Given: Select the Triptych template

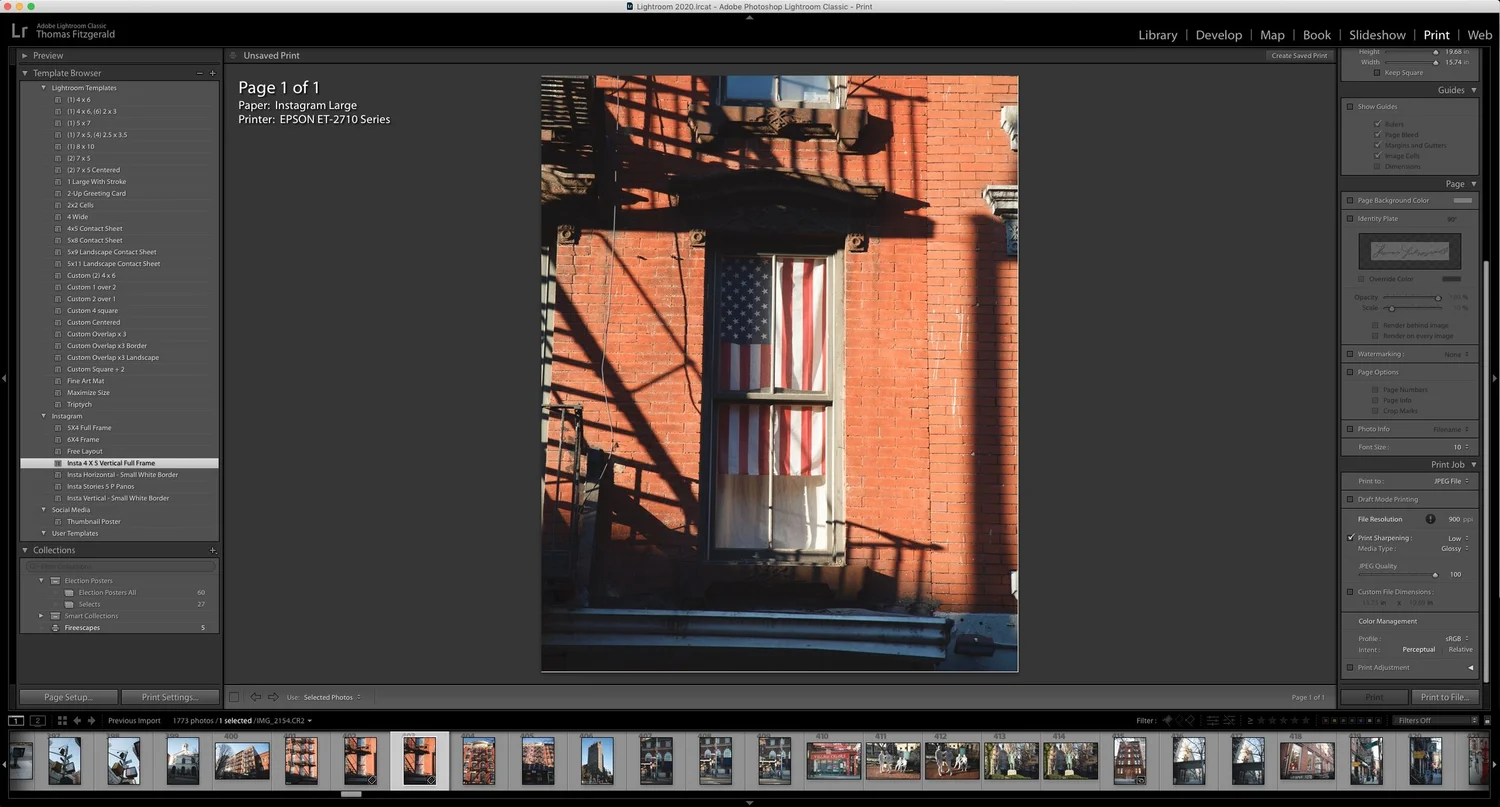Looking at the screenshot, I should pyautogui.click(x=79, y=404).
